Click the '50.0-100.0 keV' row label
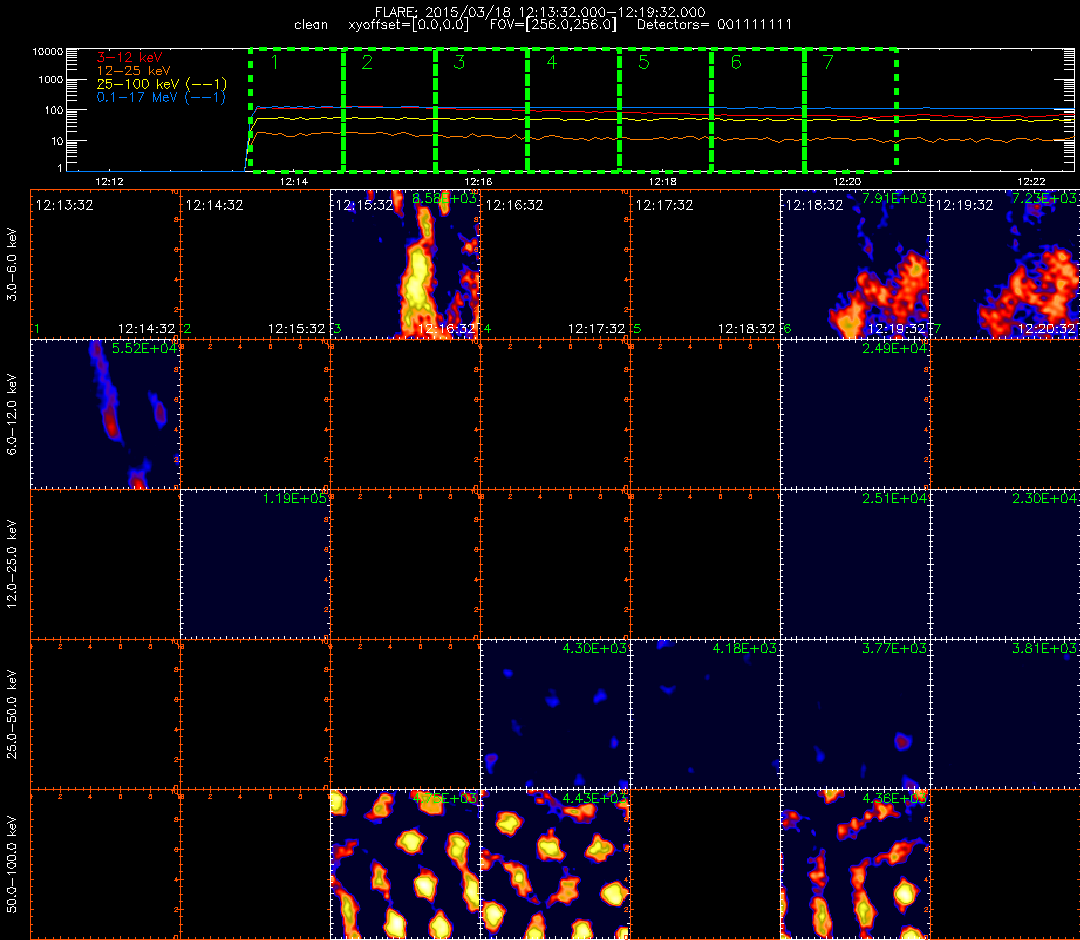The height and width of the screenshot is (940, 1080). 12,864
